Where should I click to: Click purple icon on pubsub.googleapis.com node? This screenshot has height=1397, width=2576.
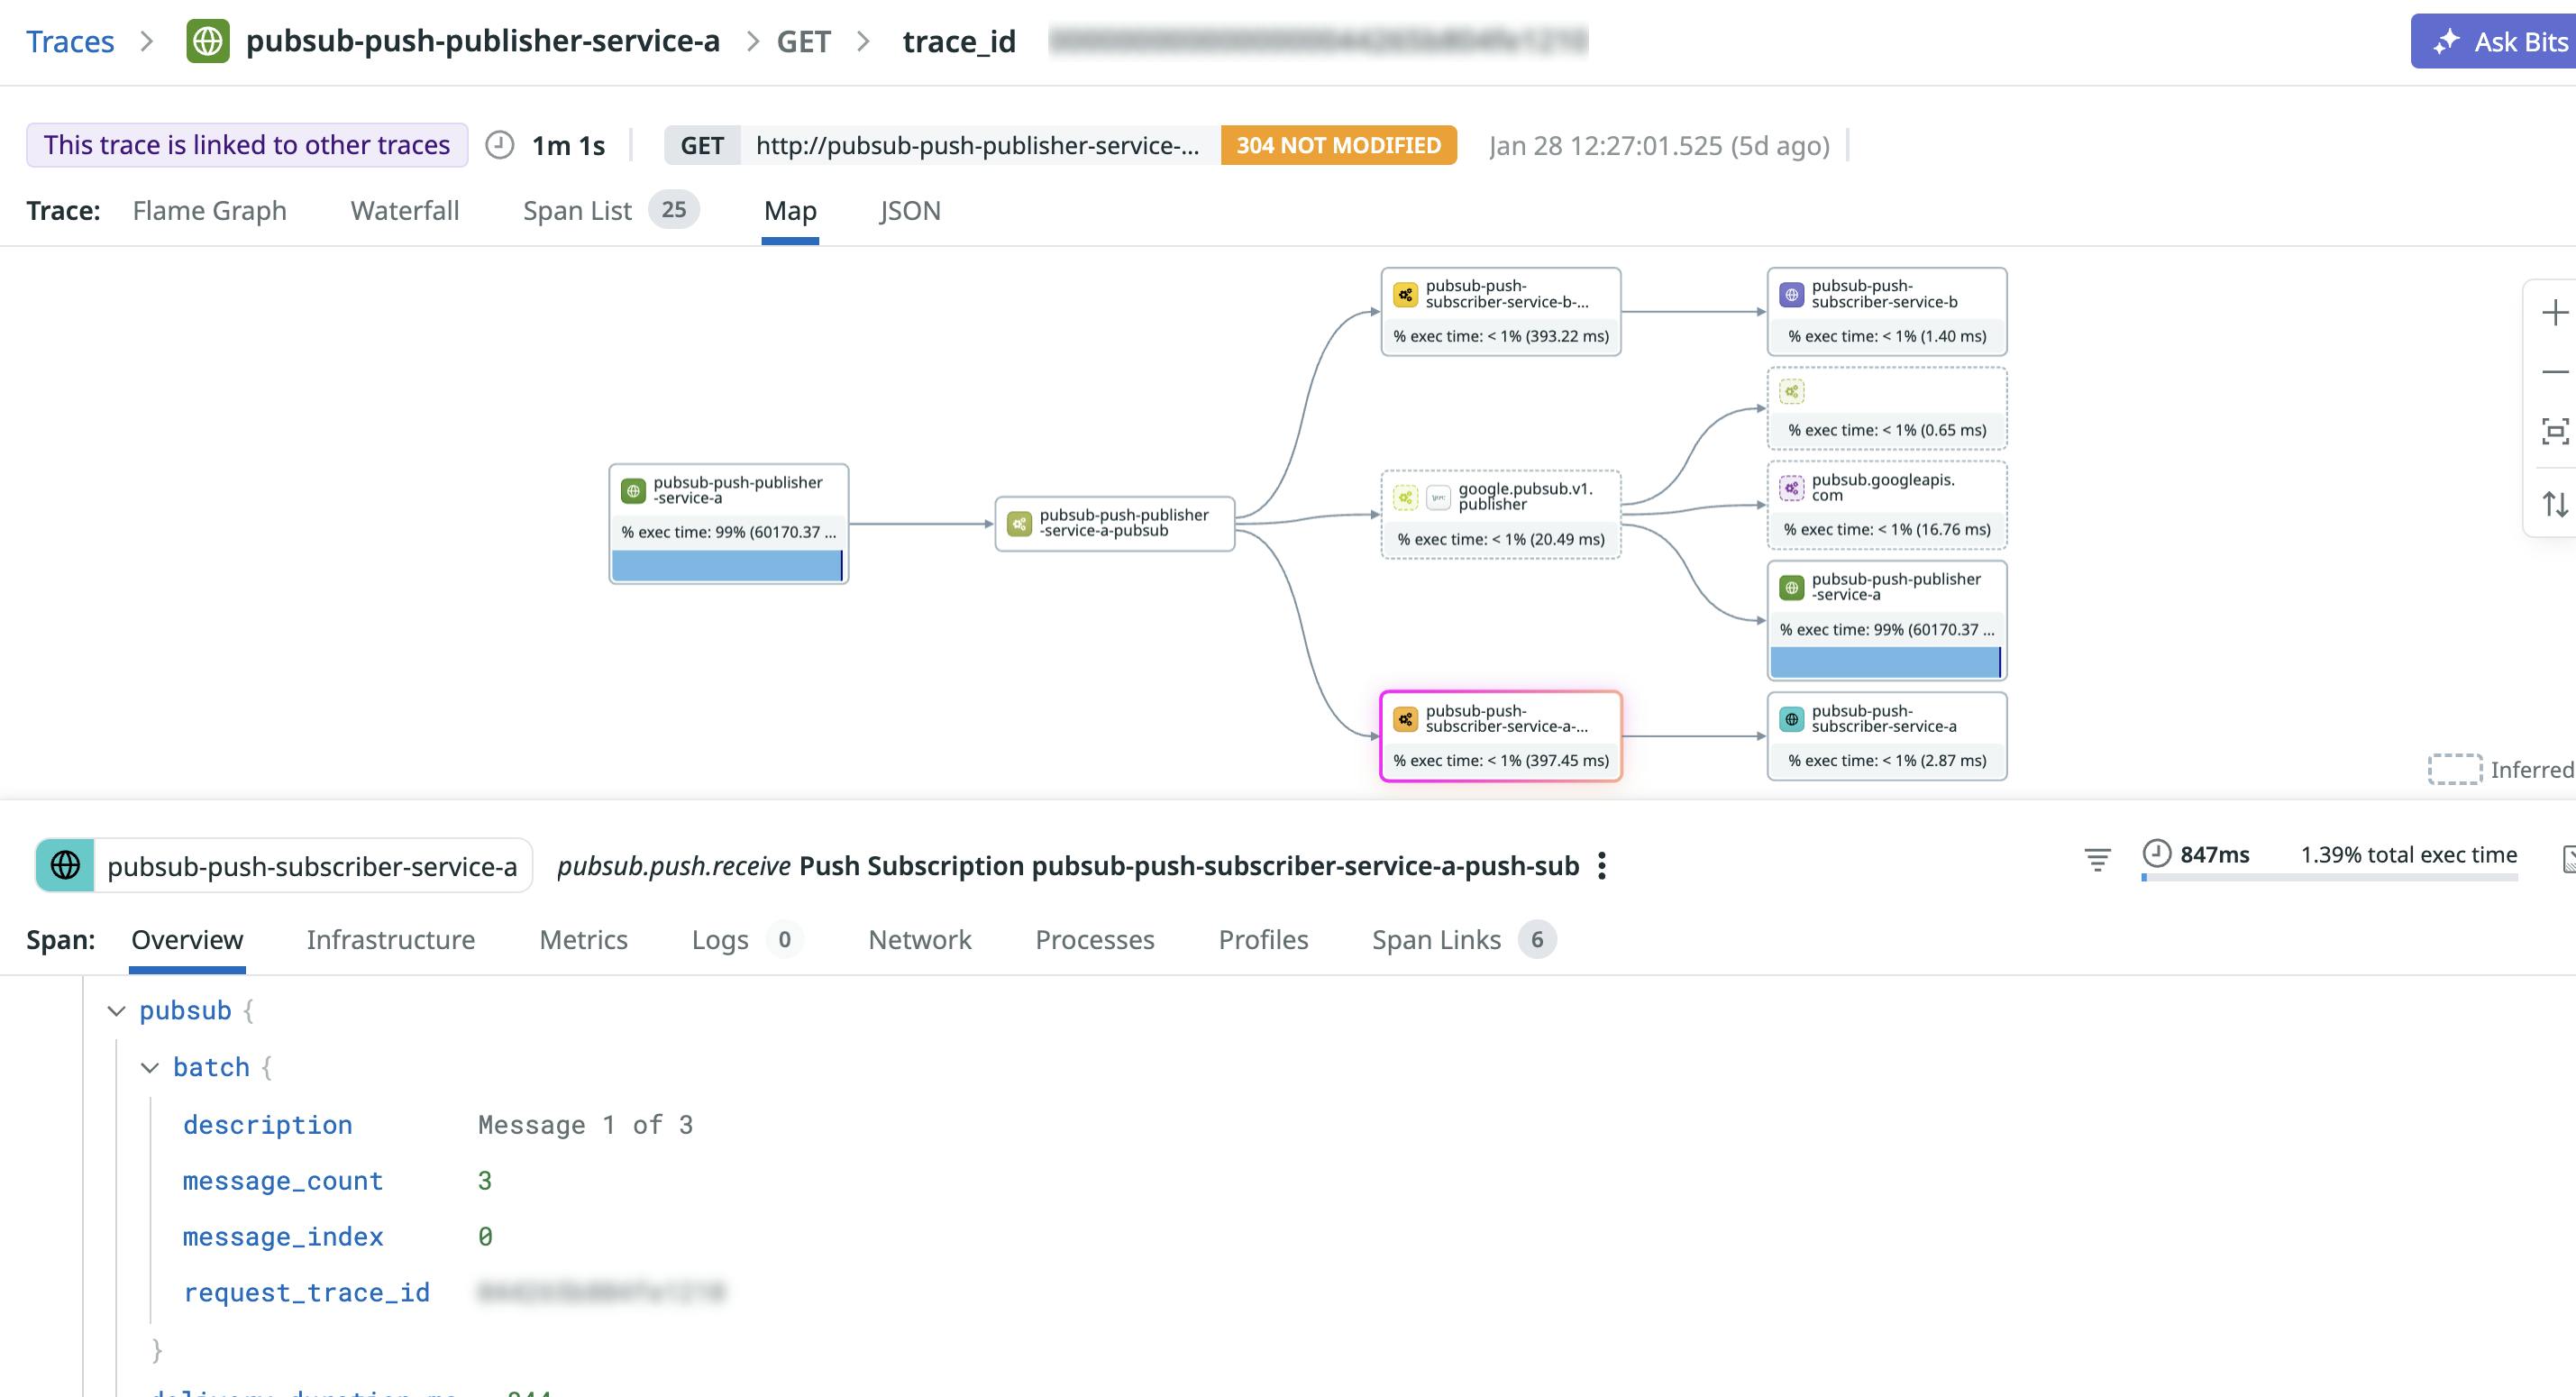(1790, 488)
